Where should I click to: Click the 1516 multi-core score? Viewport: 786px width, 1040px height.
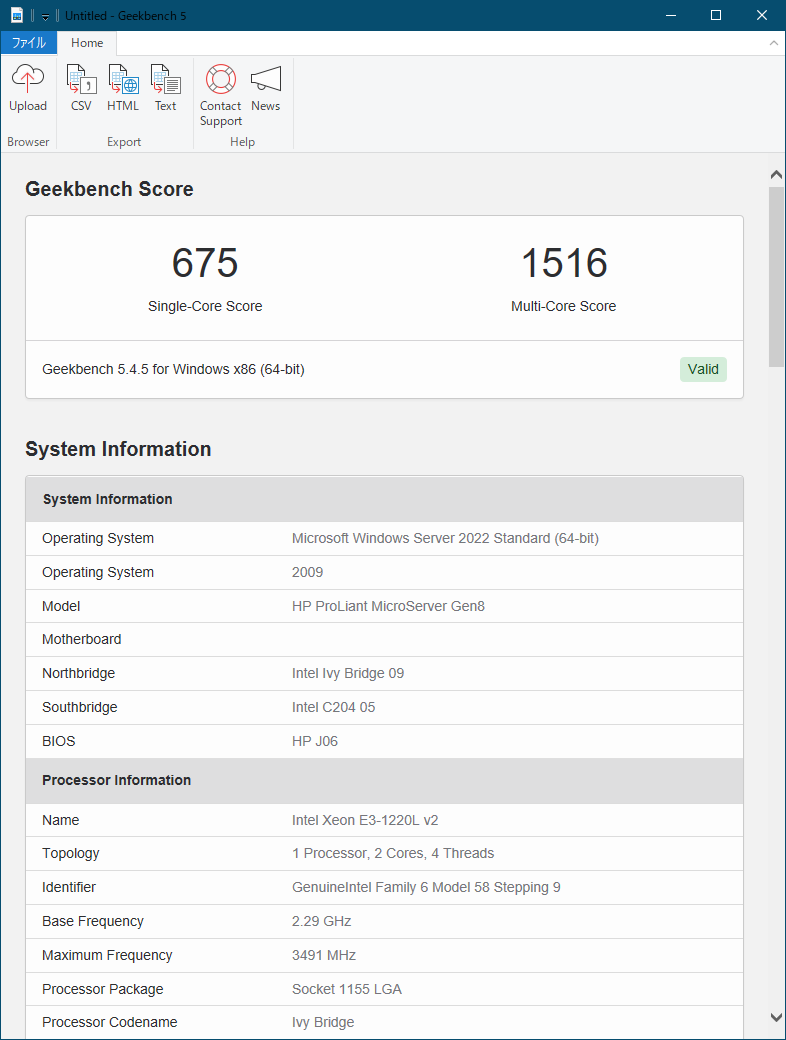(564, 263)
